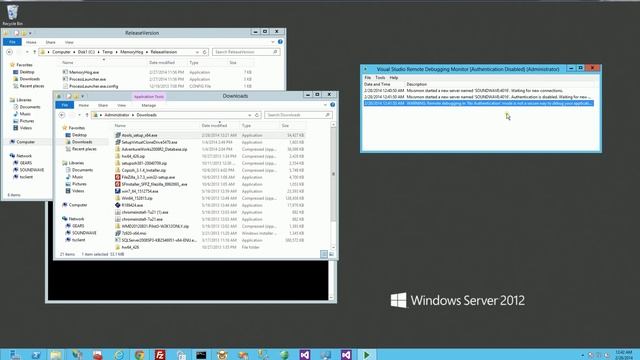
Task: Sort by Date modified in ReleaseVersion window
Action: 162,63
